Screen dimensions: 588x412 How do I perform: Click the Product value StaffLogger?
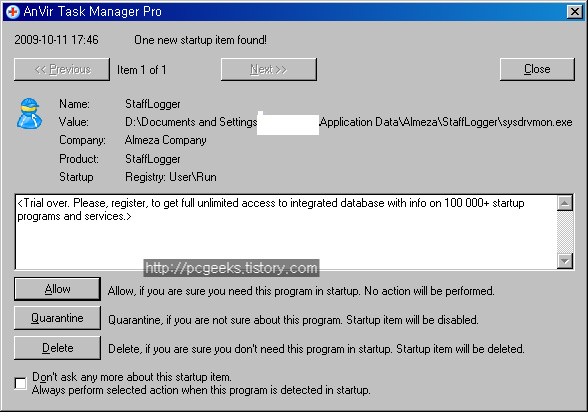[x=153, y=159]
